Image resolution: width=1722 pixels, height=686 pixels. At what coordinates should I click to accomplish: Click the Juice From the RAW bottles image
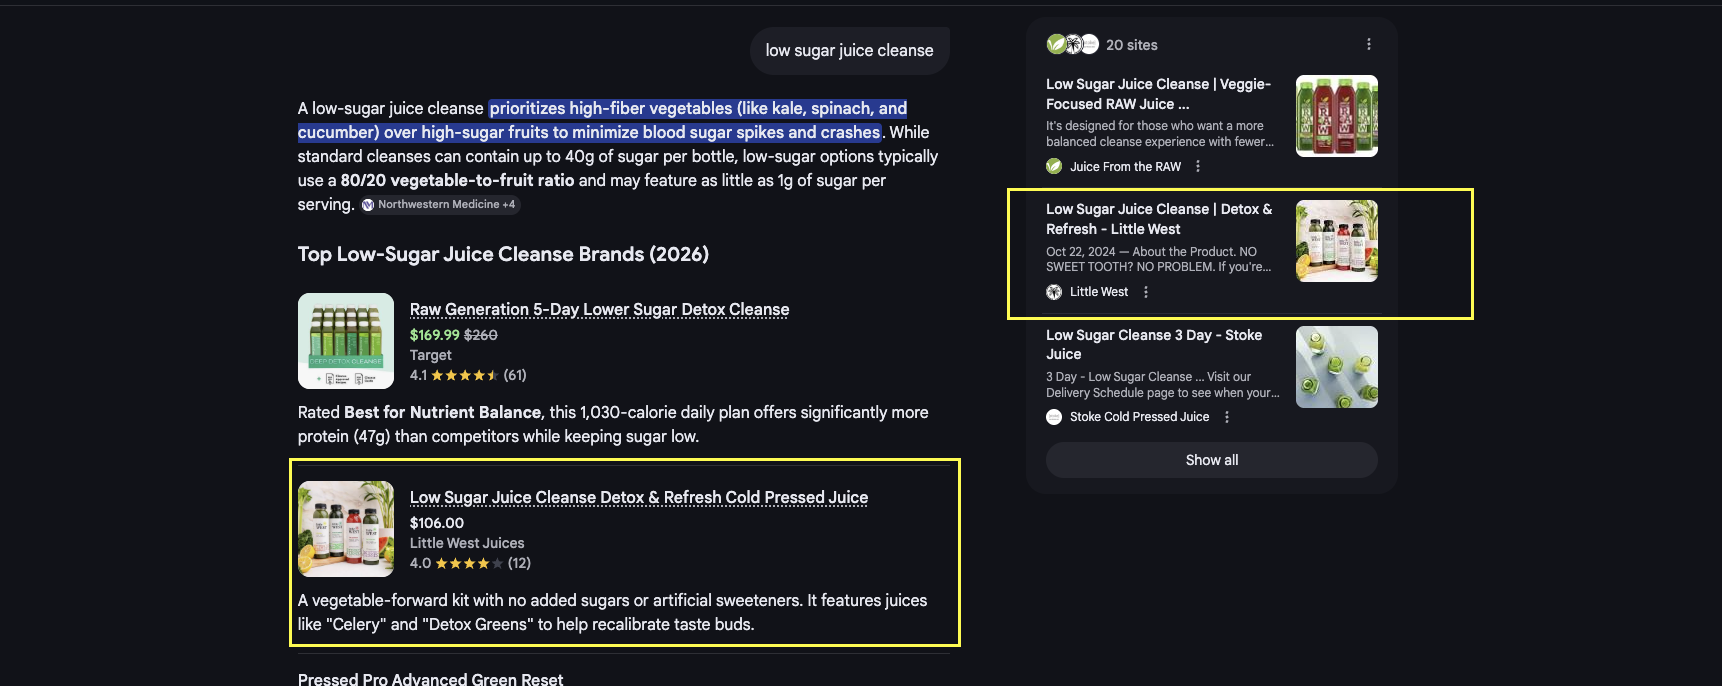[x=1336, y=116]
